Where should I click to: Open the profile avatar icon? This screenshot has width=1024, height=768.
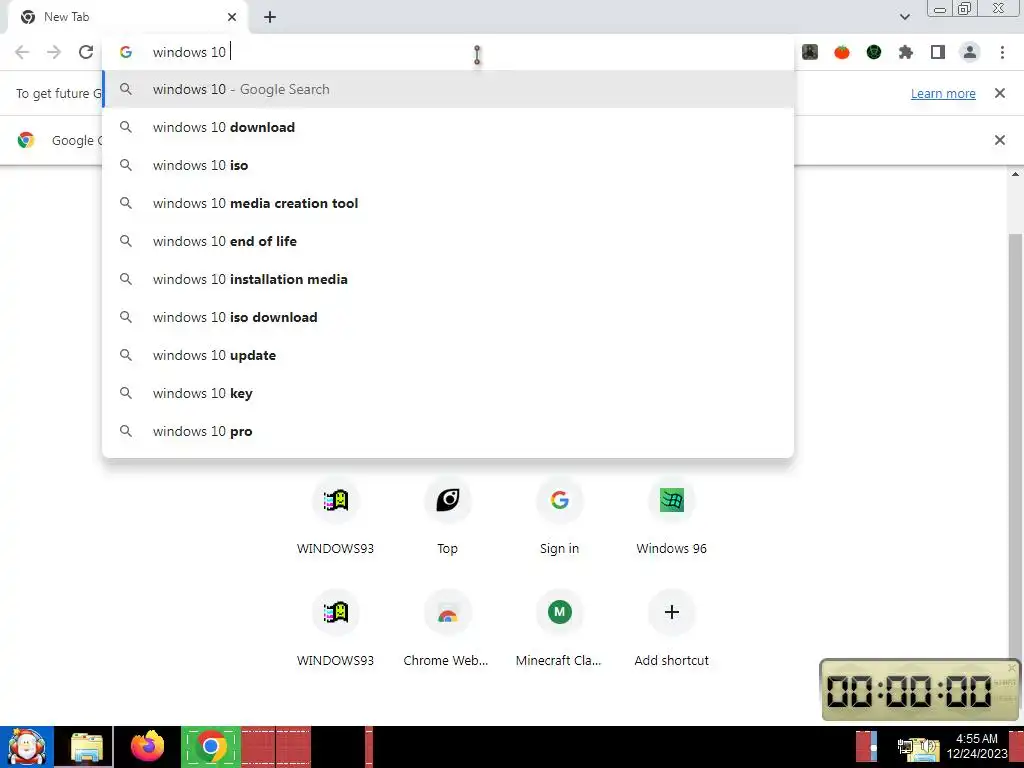(970, 52)
